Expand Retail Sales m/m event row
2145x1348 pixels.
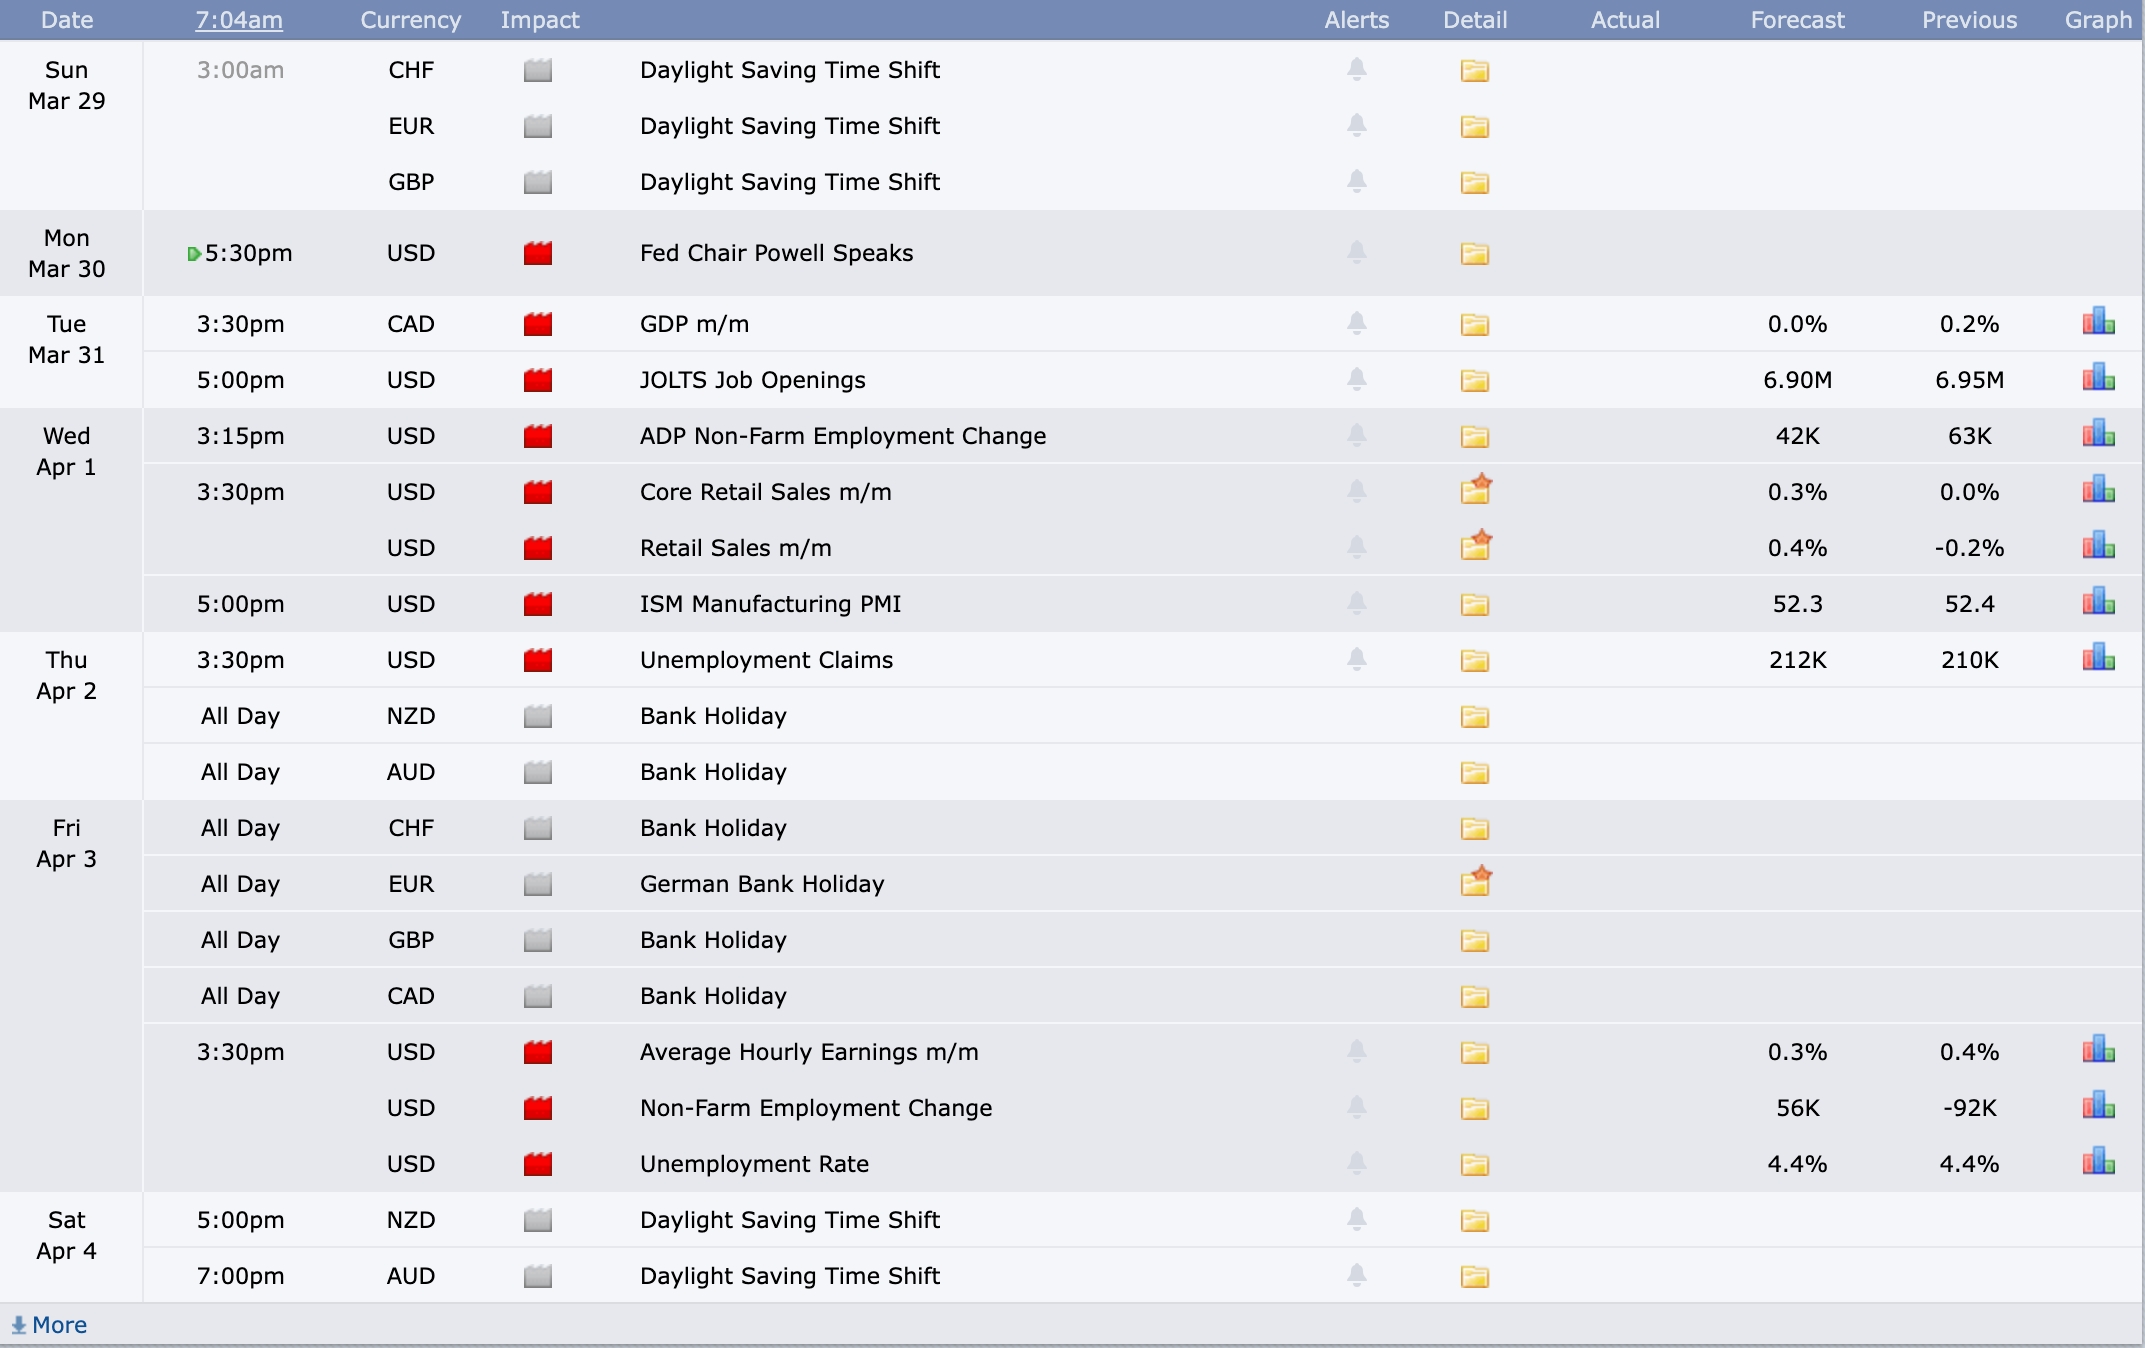(x=735, y=548)
